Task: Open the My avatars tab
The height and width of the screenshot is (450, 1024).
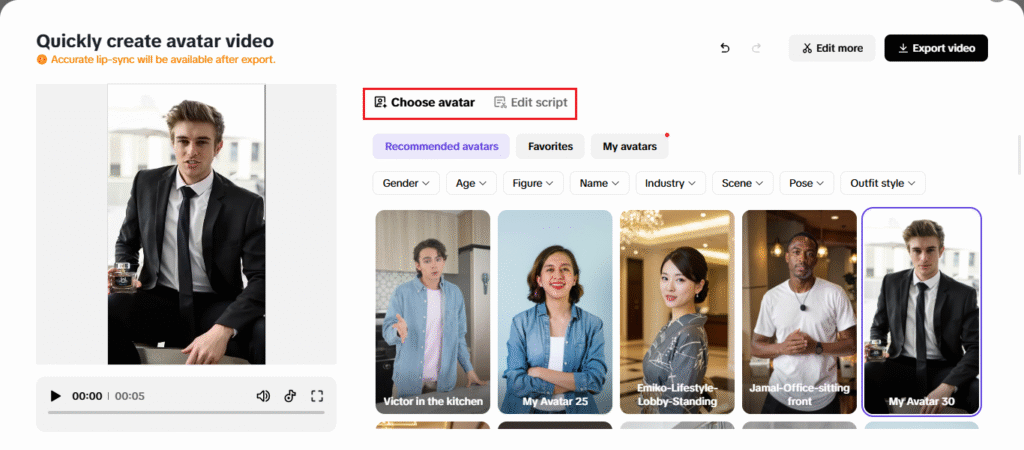Action: click(630, 146)
